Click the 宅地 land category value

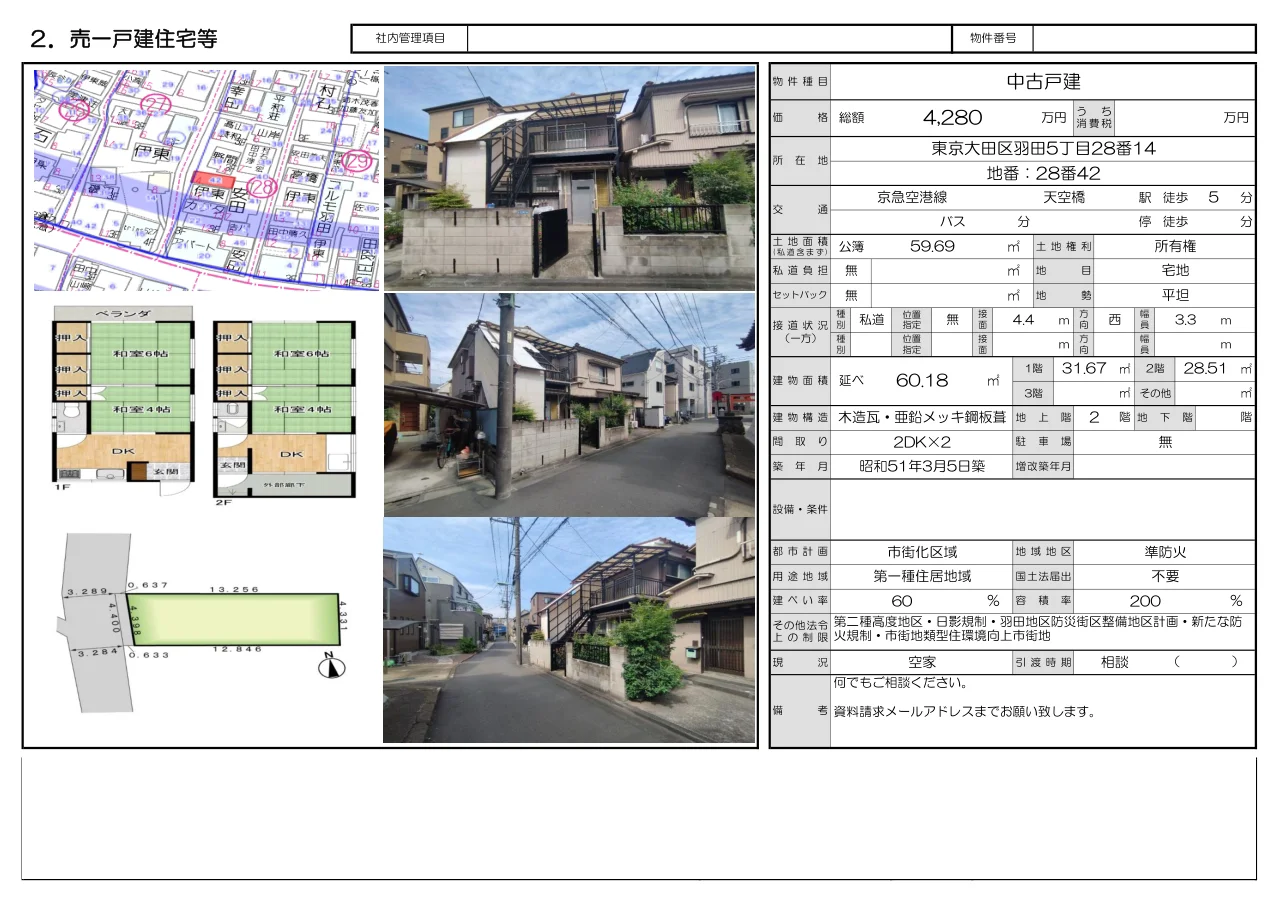pyautogui.click(x=1175, y=271)
